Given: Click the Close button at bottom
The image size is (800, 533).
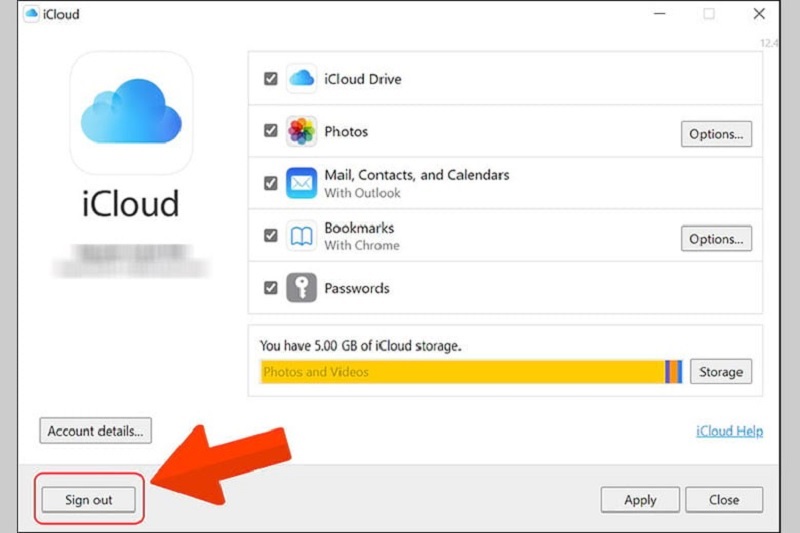Looking at the screenshot, I should pyautogui.click(x=724, y=500).
